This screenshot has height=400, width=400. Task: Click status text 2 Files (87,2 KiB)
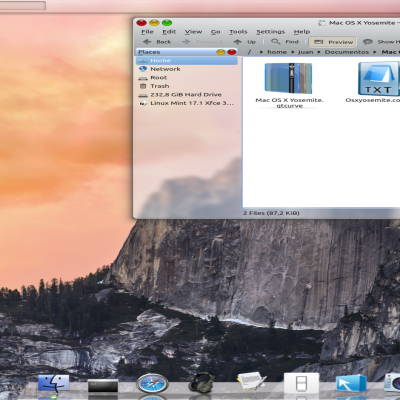271,213
